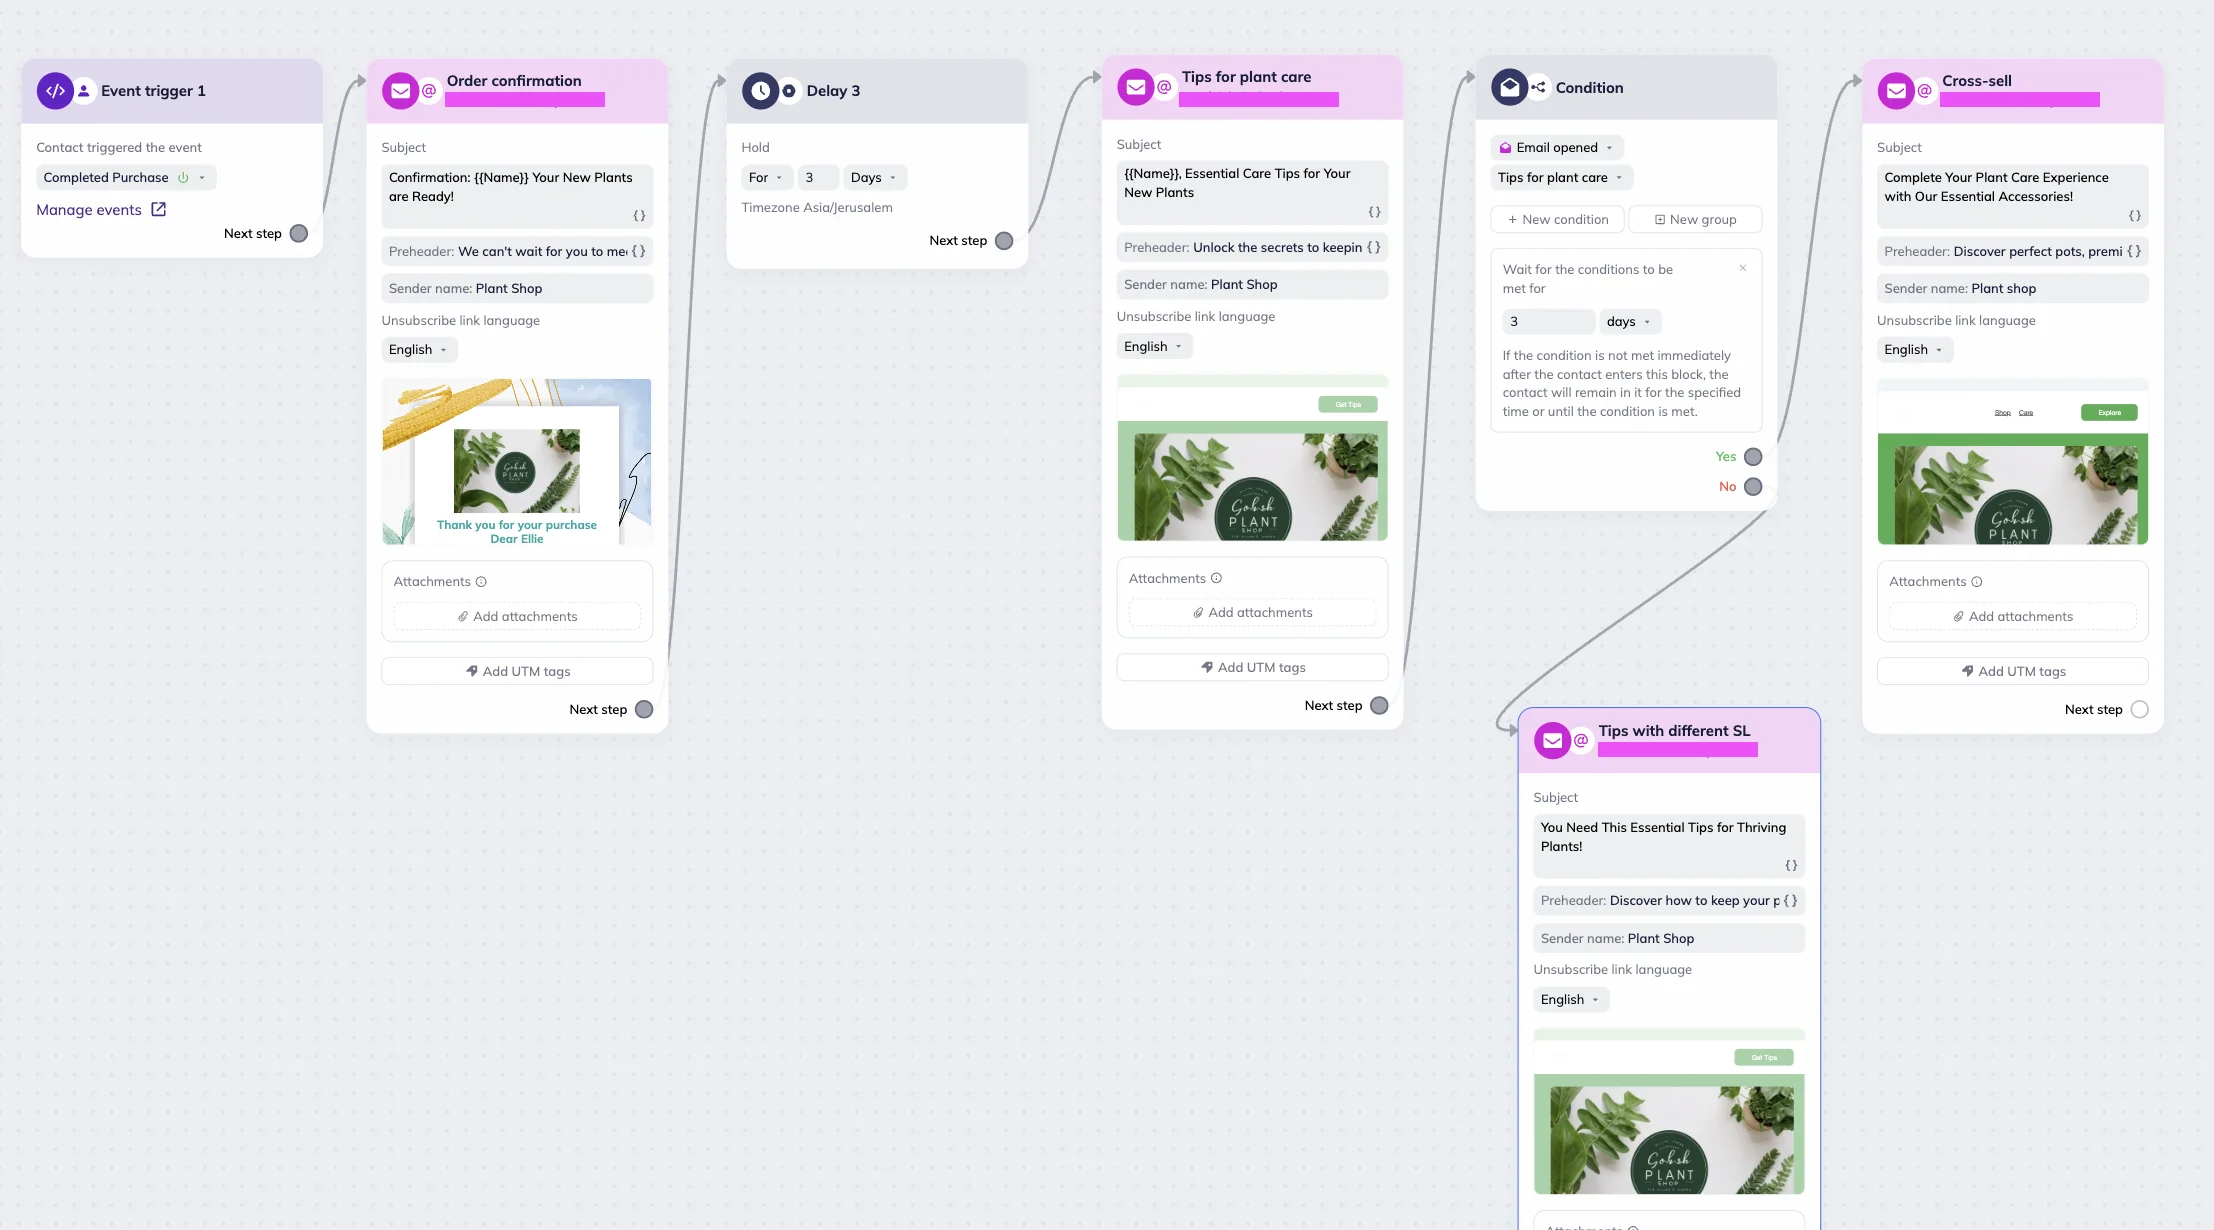Click the Order confirmation email envelope icon

tap(400, 91)
